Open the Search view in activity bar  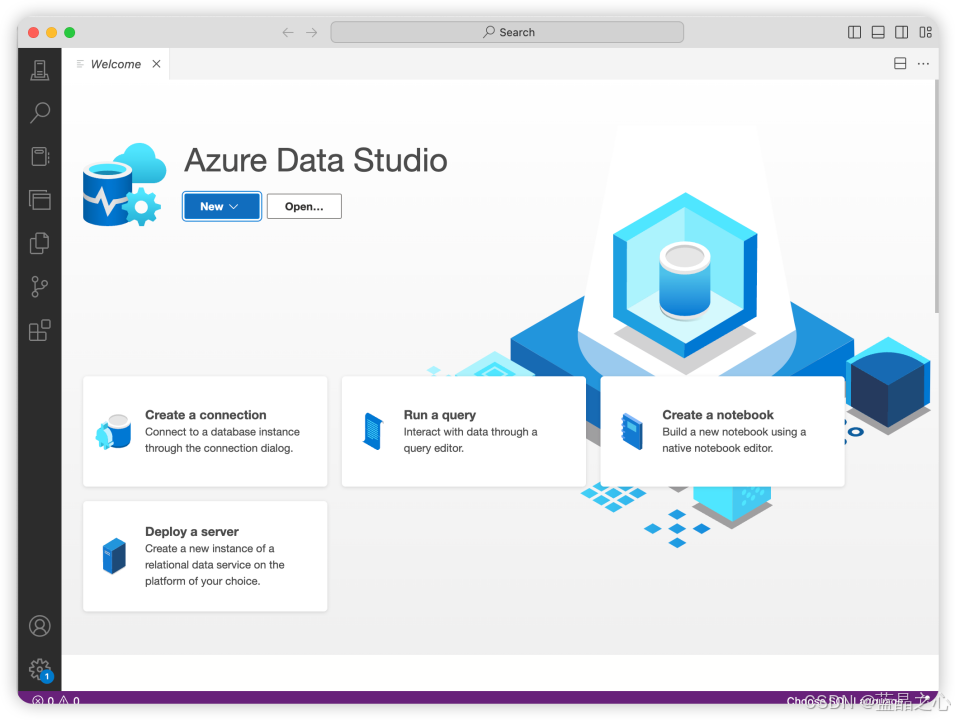[x=40, y=113]
